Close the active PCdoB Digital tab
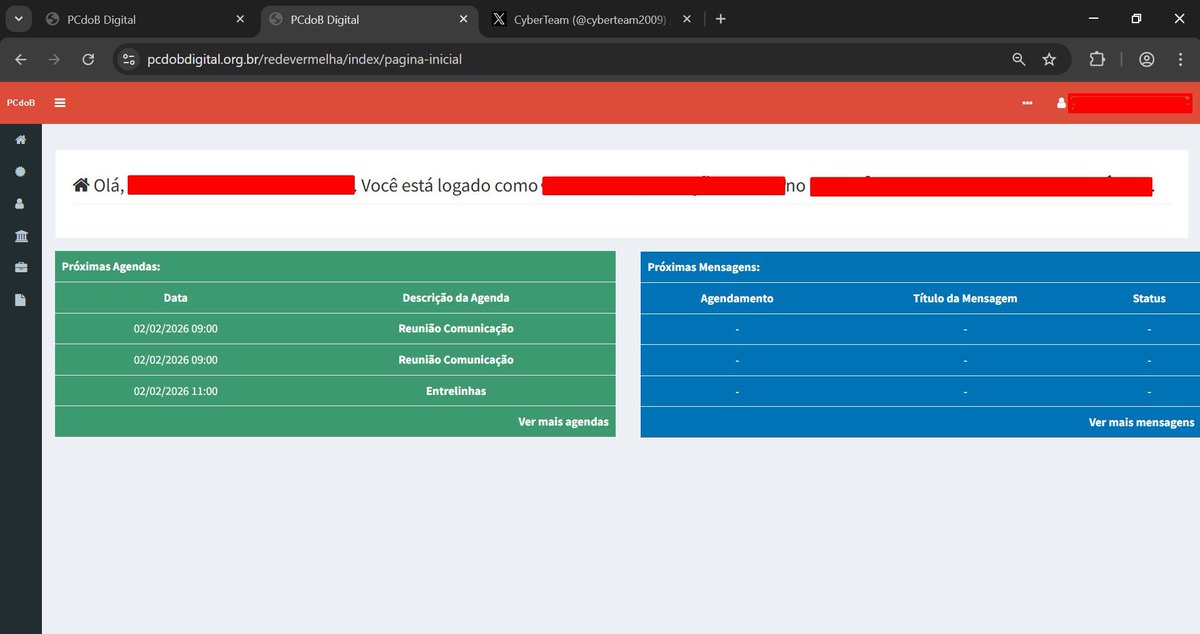The width and height of the screenshot is (1200, 634). point(463,19)
